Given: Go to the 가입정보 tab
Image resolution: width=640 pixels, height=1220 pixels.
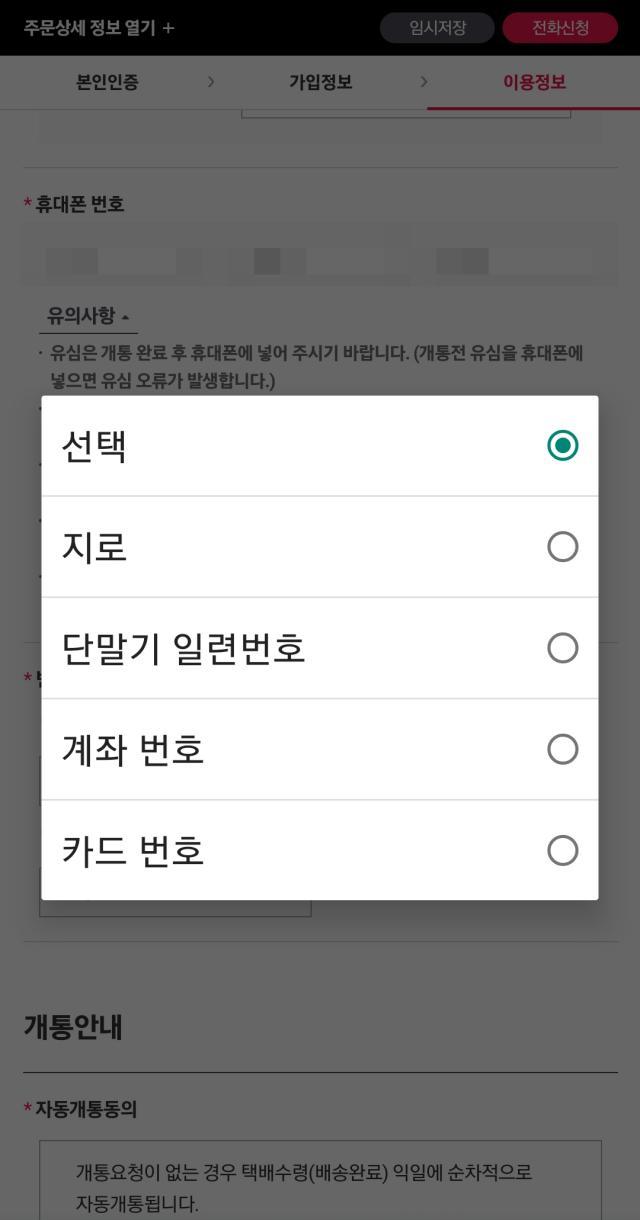Looking at the screenshot, I should (x=320, y=83).
